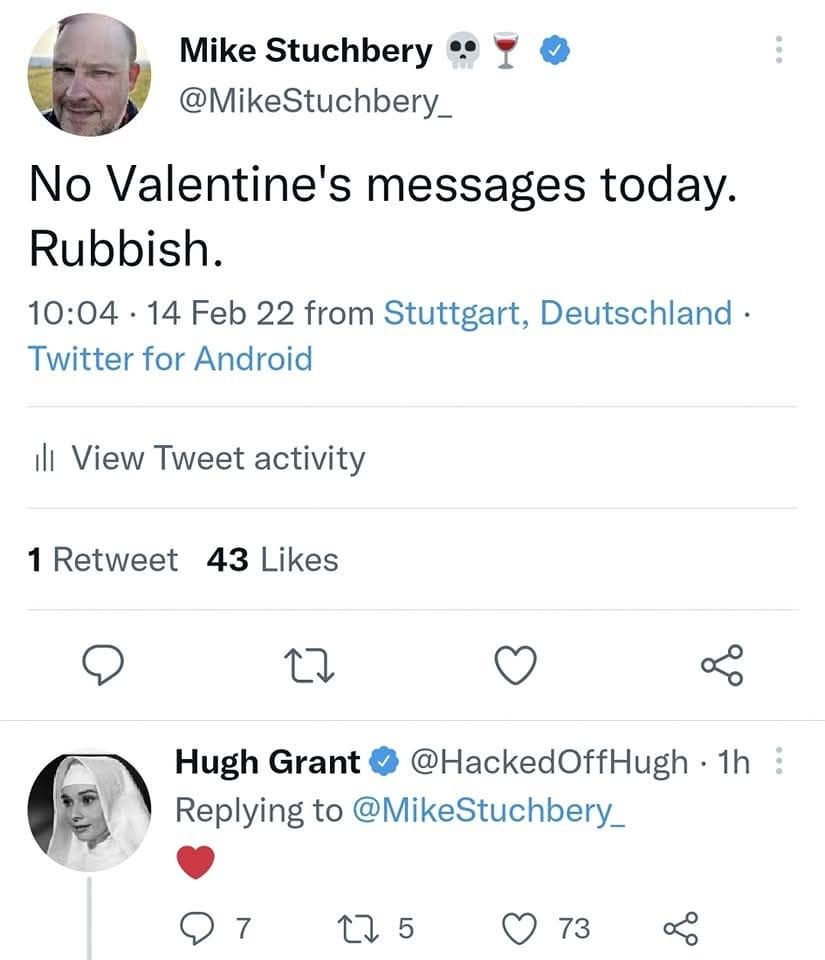The height and width of the screenshot is (960, 825).
Task: Share Hugh Grant's reply
Action: coord(680,928)
